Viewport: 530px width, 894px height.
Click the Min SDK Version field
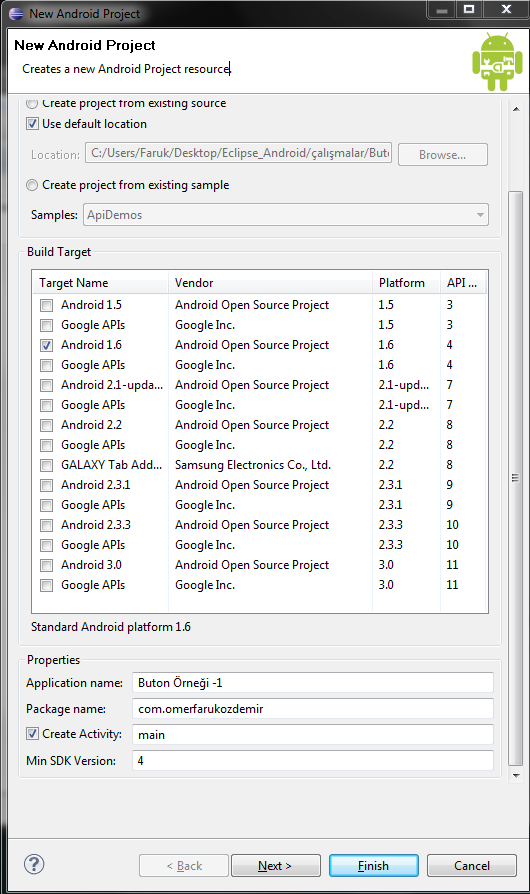pyautogui.click(x=312, y=761)
